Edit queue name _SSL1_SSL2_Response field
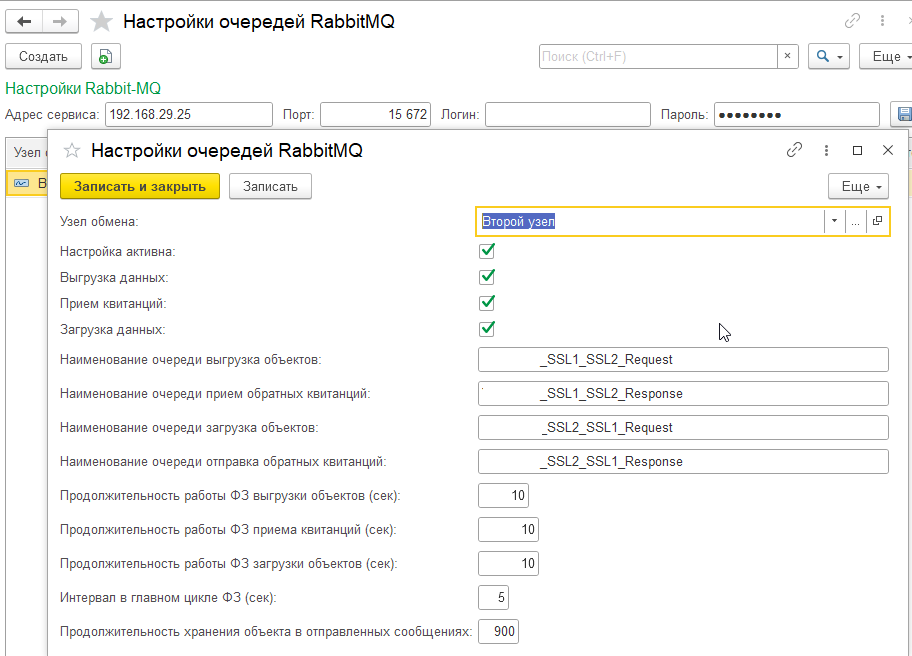This screenshot has height=656, width=912. click(x=683, y=393)
